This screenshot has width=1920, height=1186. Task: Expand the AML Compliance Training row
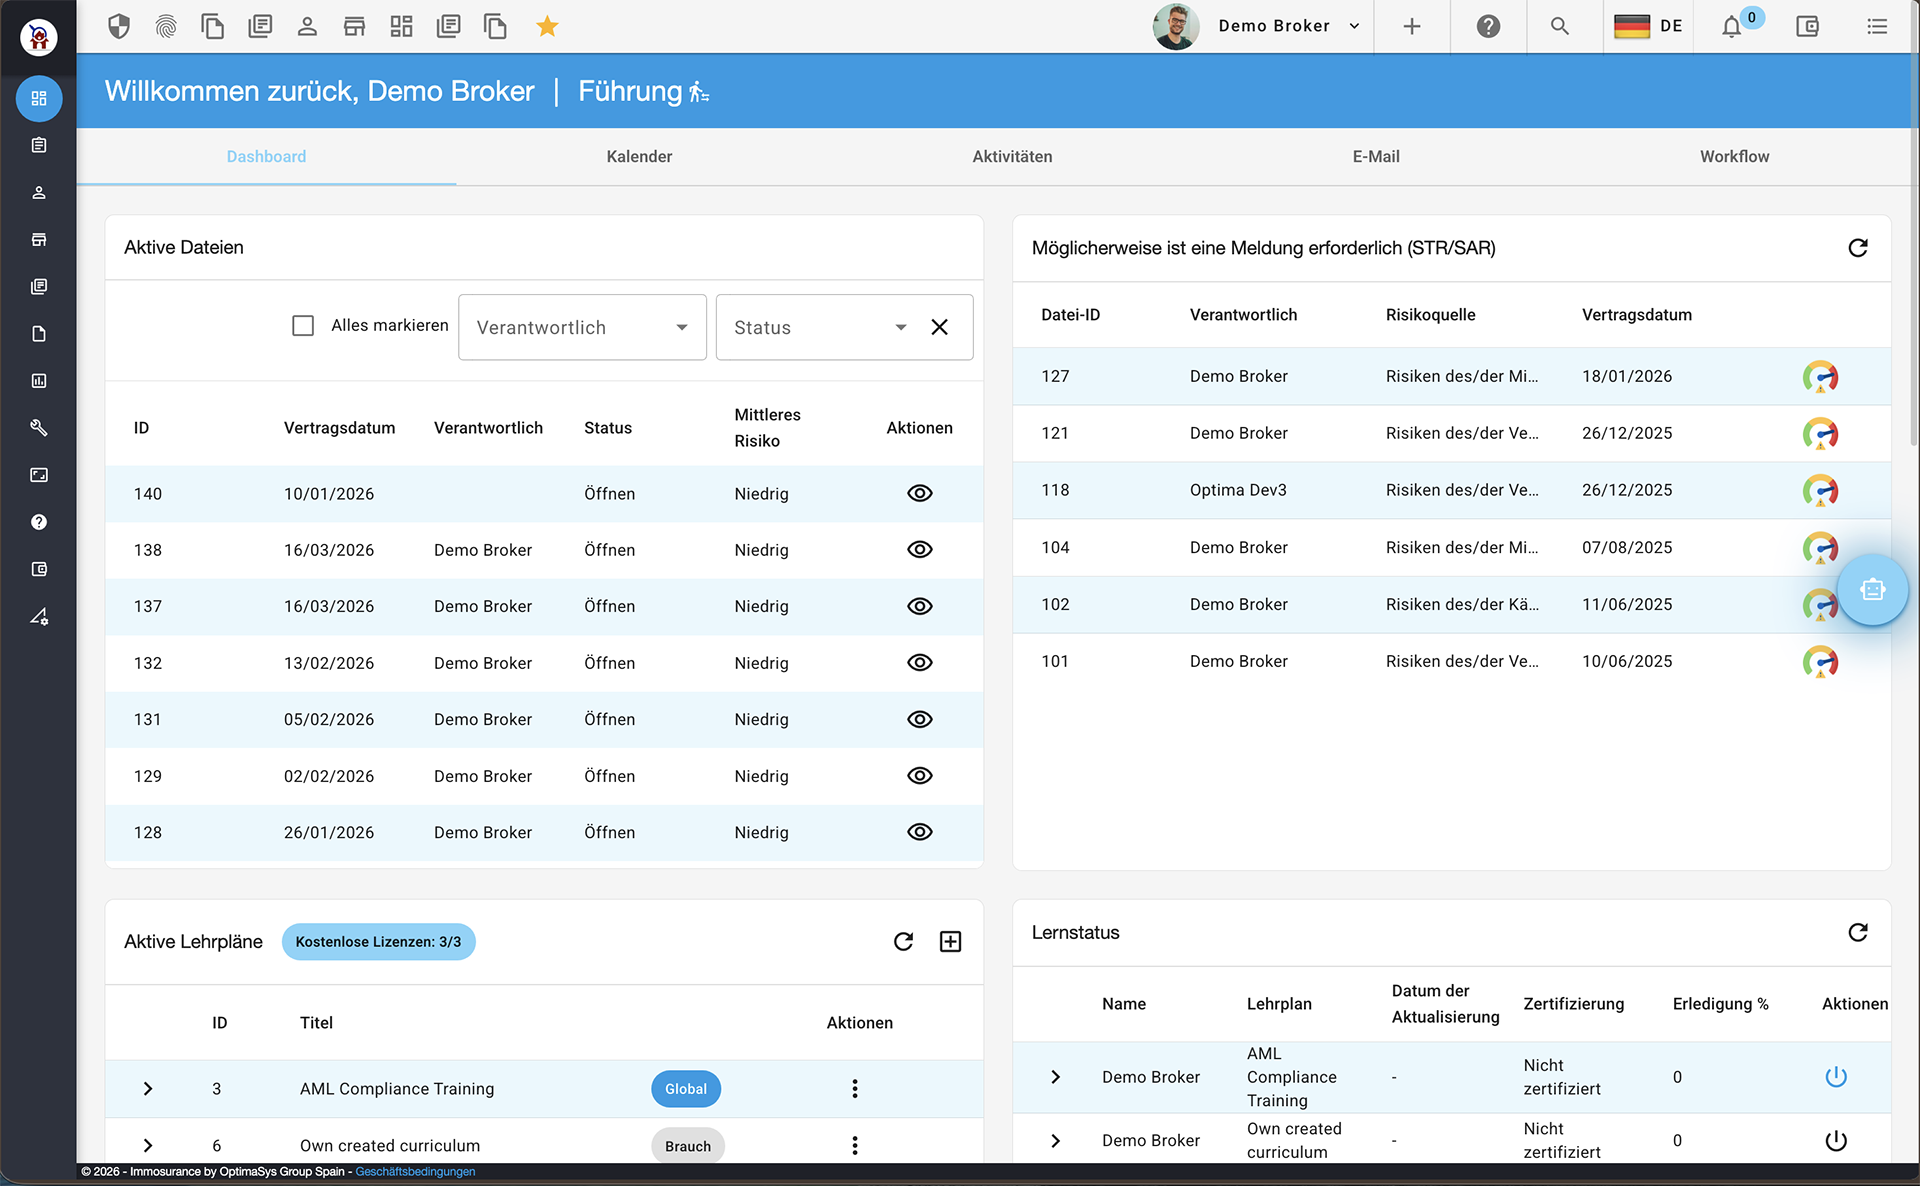point(148,1089)
